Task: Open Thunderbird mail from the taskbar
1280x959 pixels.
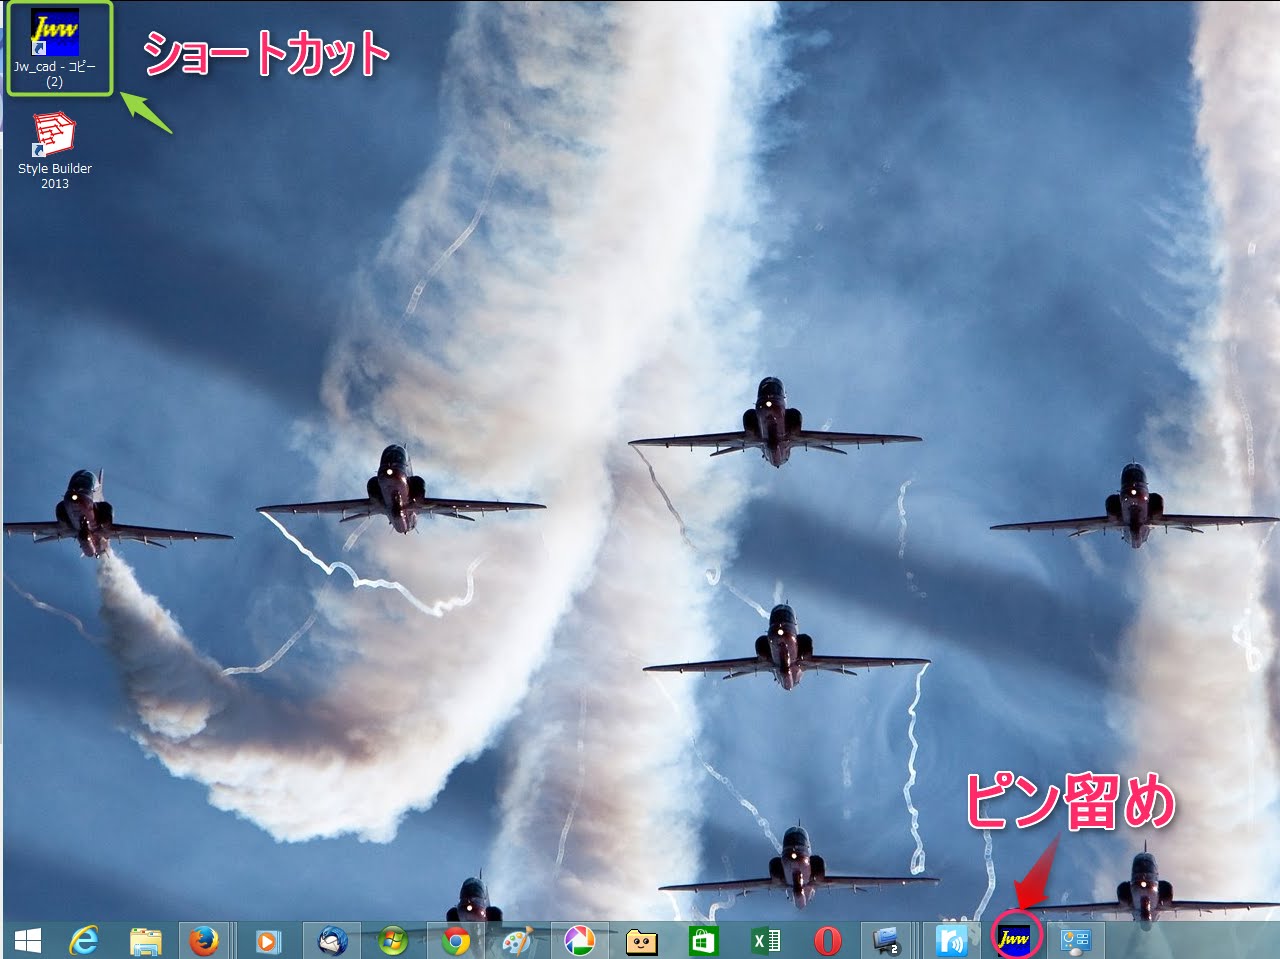Action: tap(332, 941)
